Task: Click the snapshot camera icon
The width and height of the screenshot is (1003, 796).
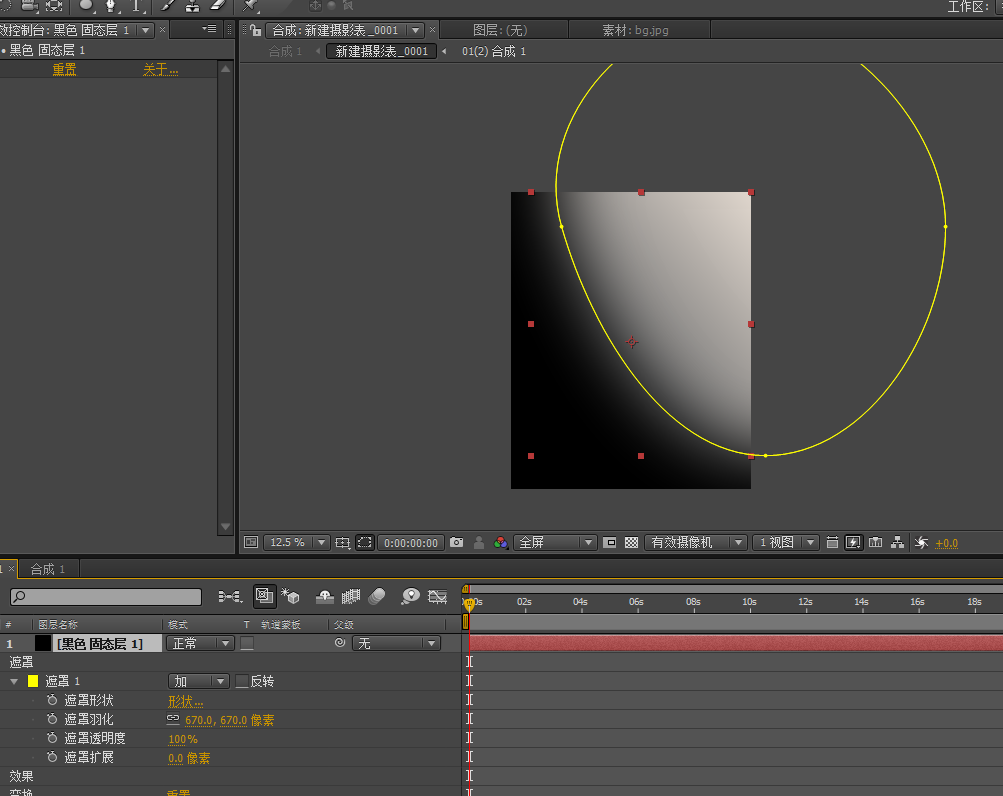Action: pyautogui.click(x=457, y=542)
